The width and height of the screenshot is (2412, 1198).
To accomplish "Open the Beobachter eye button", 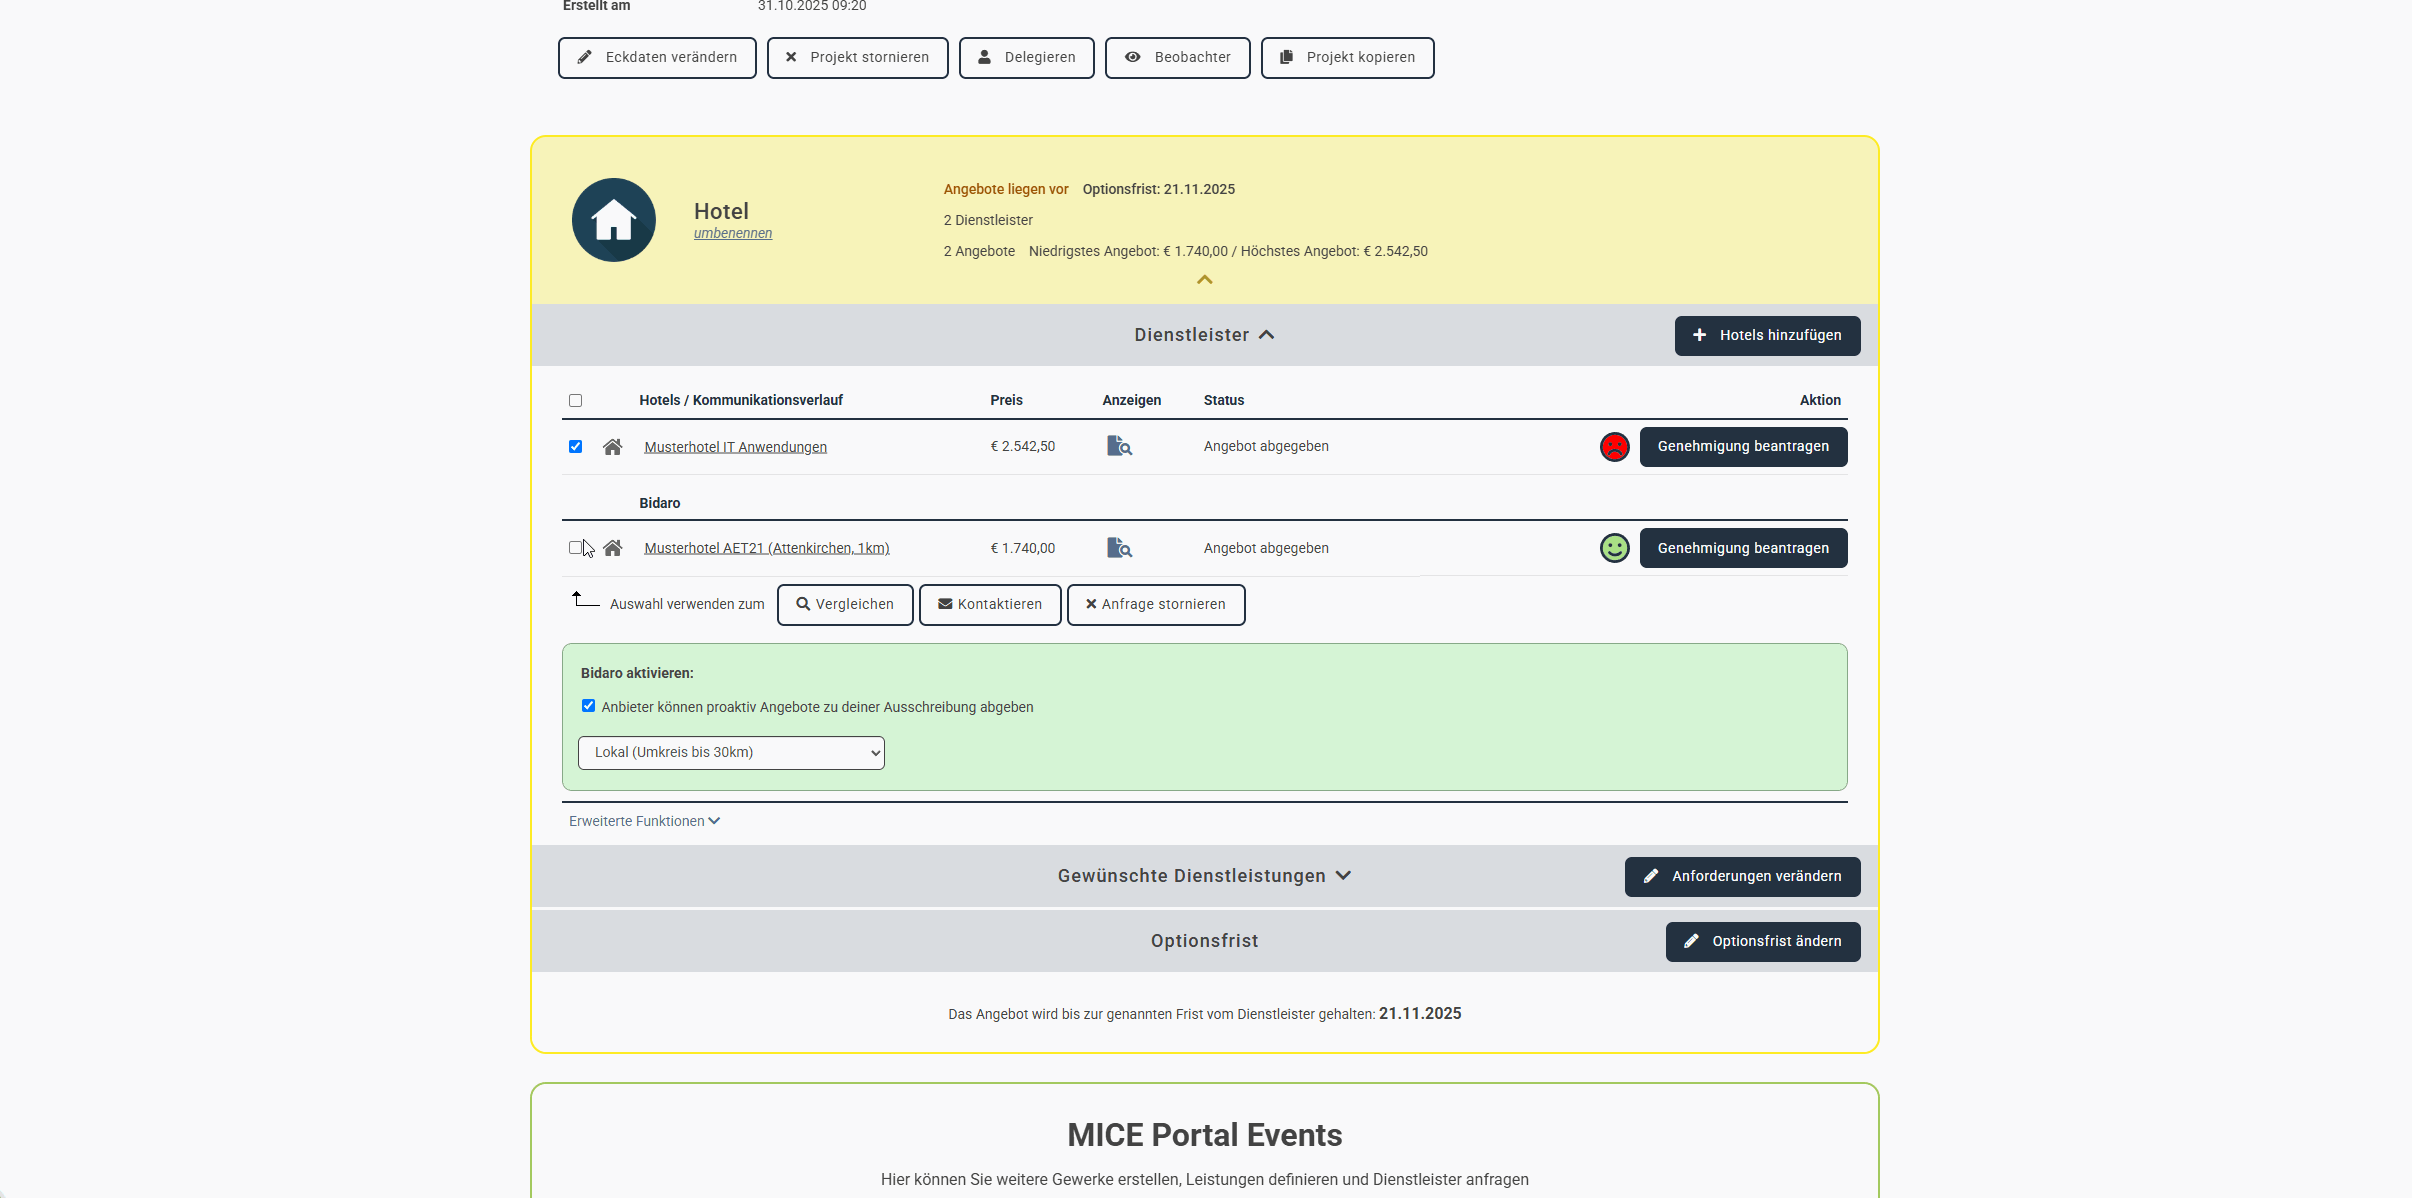I will (1177, 58).
